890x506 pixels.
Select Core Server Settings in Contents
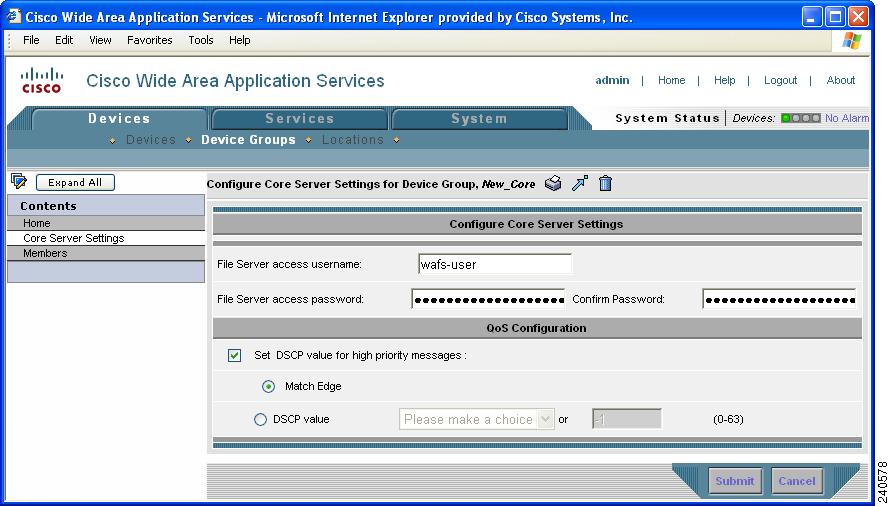click(x=106, y=239)
